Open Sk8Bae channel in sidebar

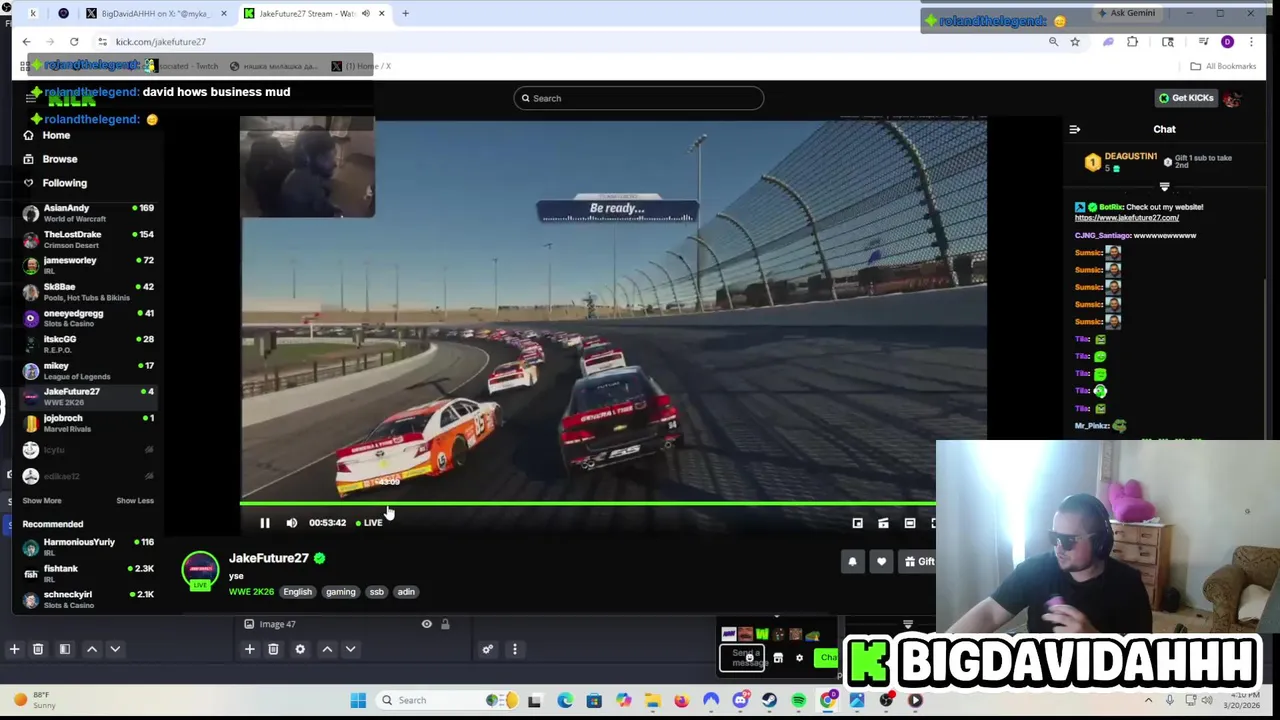point(88,291)
